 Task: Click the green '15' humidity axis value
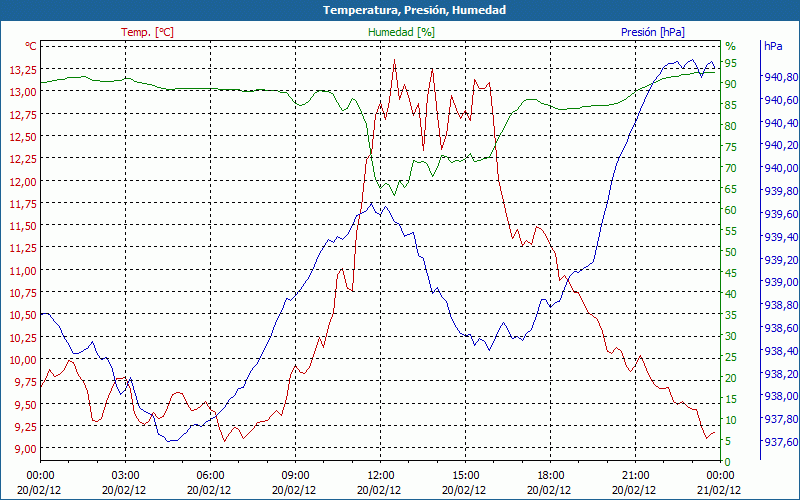[x=731, y=399]
